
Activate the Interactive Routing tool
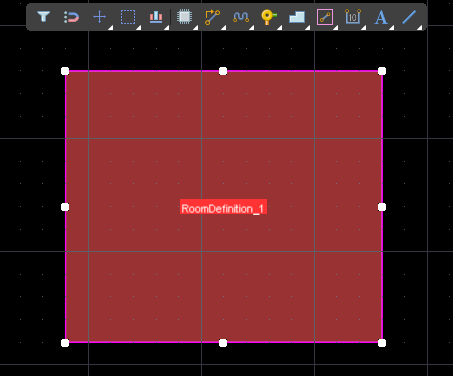pos(212,17)
